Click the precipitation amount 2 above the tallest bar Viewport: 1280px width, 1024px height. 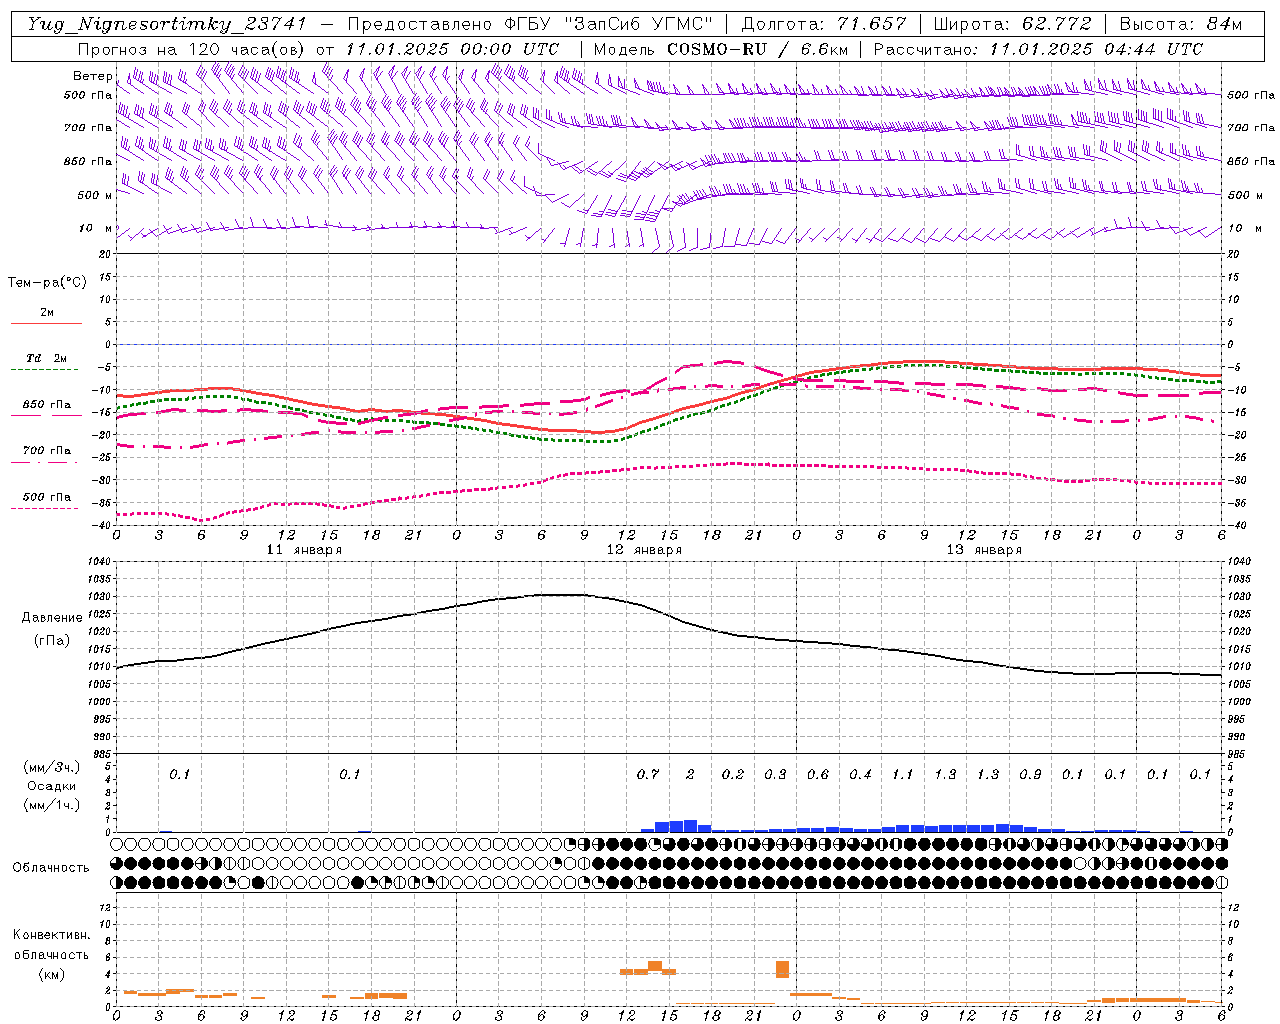(690, 775)
